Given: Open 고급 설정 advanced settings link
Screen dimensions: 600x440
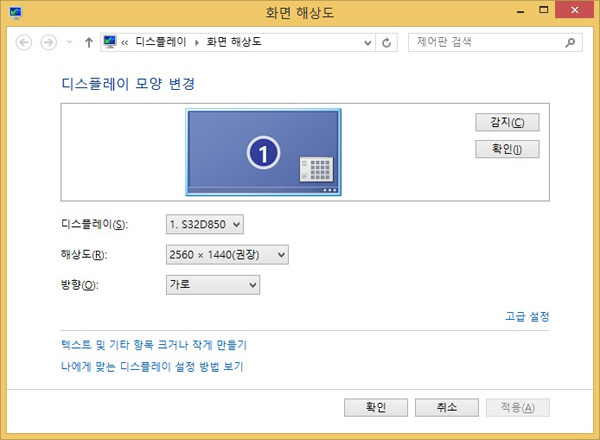Looking at the screenshot, I should [x=527, y=316].
